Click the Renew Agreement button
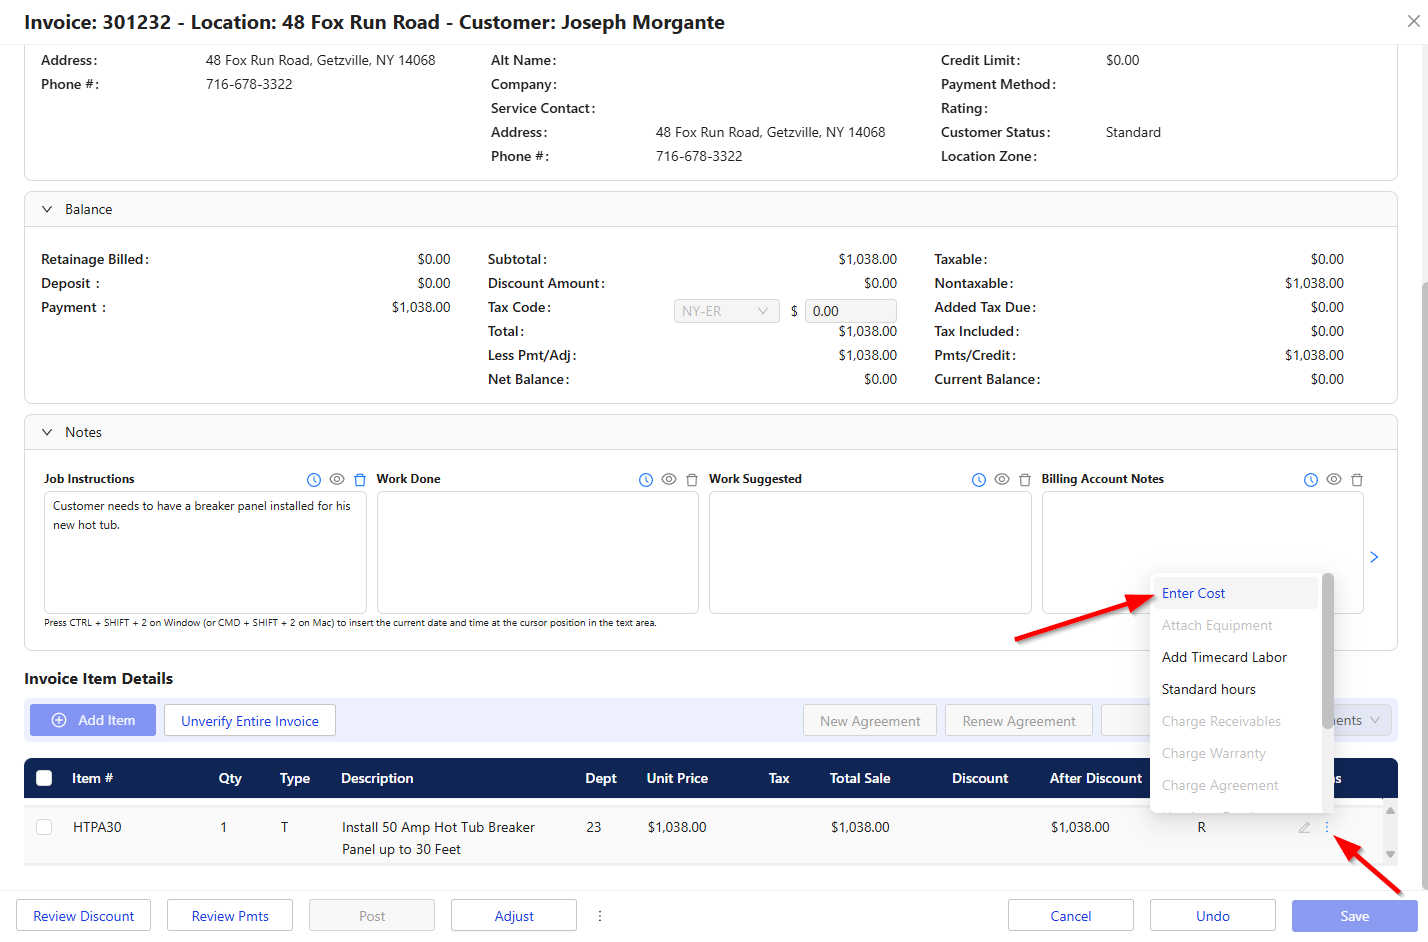The image size is (1428, 942). point(1019,720)
